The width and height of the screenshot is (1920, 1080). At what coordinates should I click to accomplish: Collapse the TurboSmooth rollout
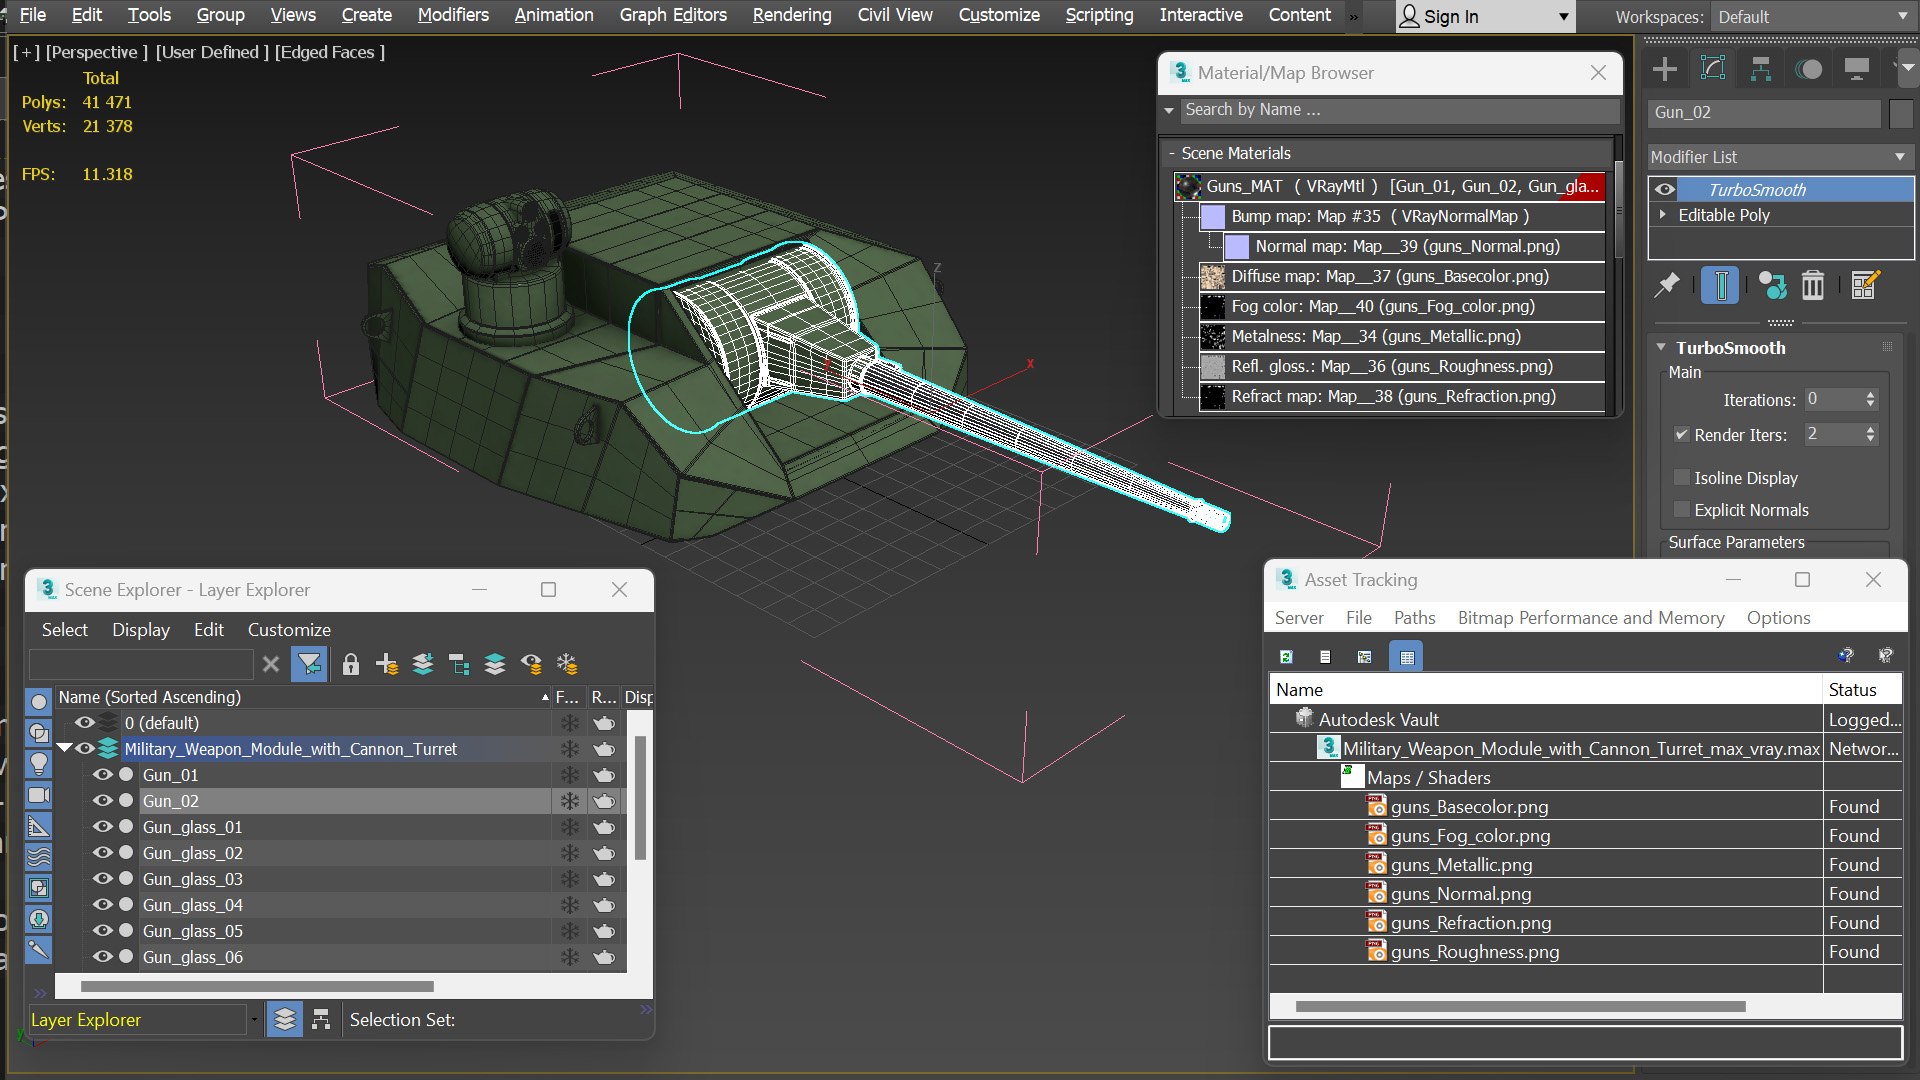click(1661, 348)
